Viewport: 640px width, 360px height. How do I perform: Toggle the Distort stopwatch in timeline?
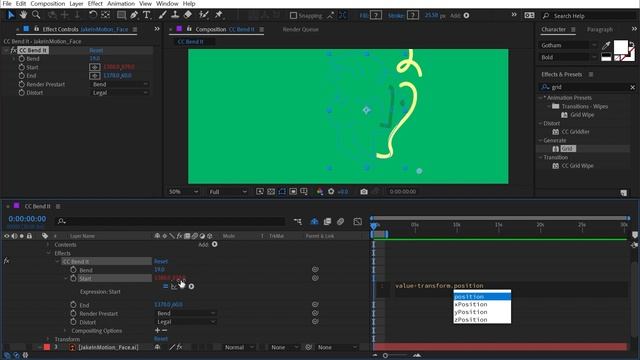(73, 322)
